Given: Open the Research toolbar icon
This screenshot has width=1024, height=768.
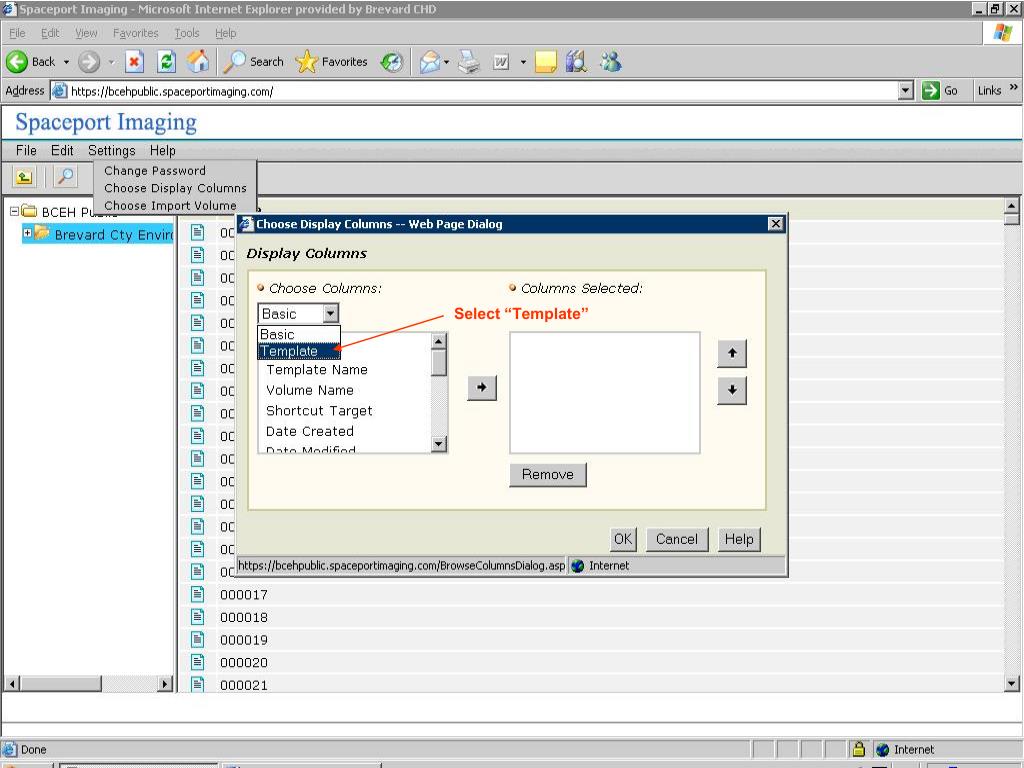Looking at the screenshot, I should pyautogui.click(x=576, y=62).
